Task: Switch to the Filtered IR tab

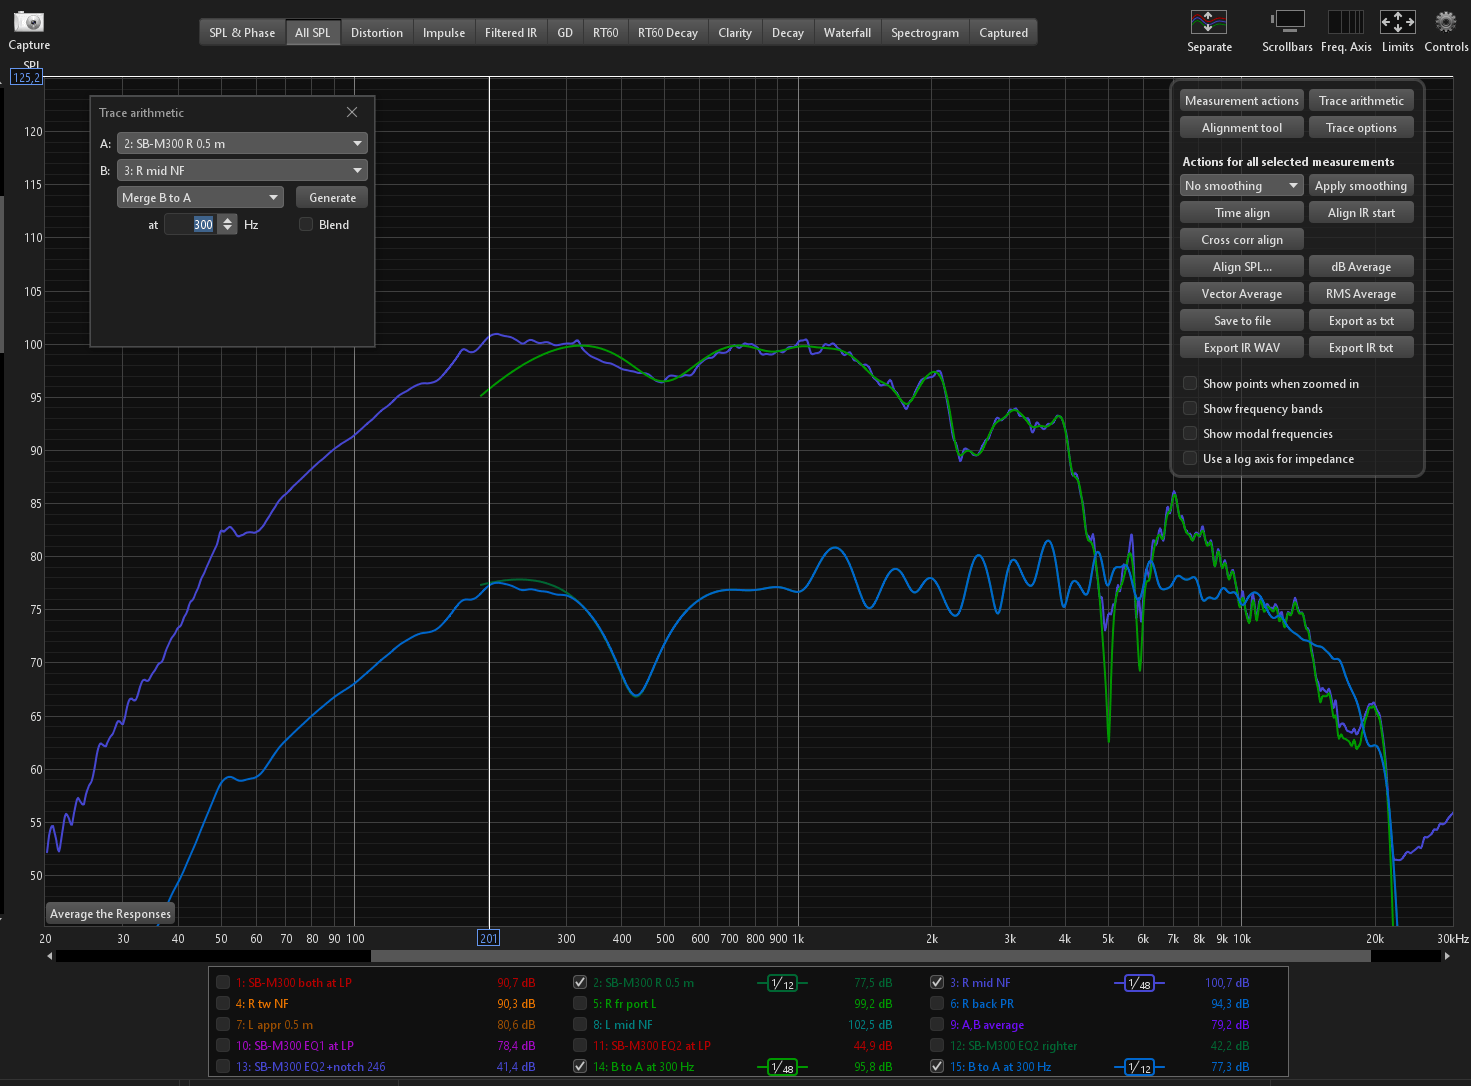Action: pyautogui.click(x=511, y=32)
